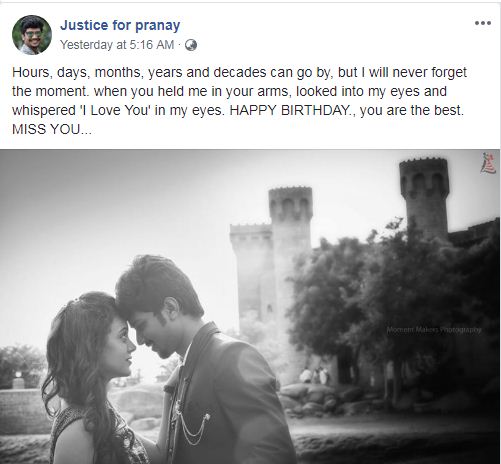Open the black and white couple photo
Viewport: 501px width, 464px height.
(250, 307)
